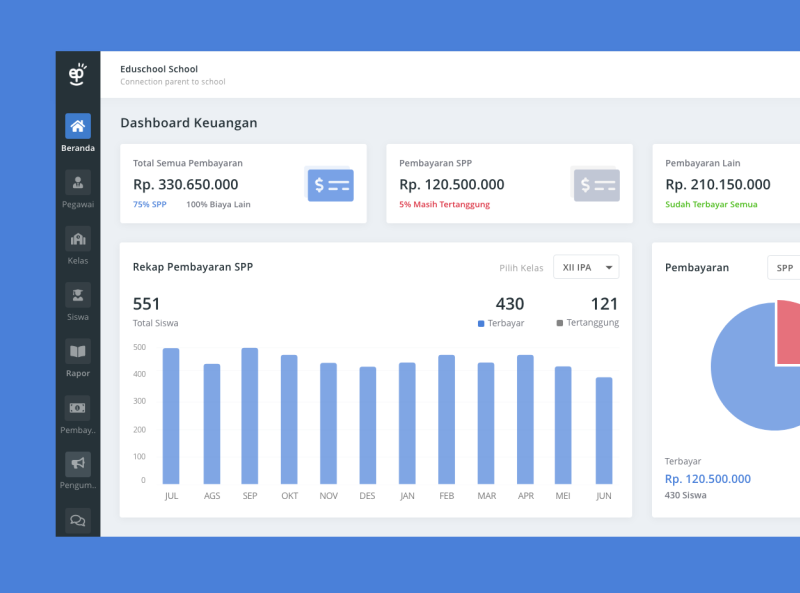Click the 75% SPP link
The image size is (800, 593).
tap(148, 204)
